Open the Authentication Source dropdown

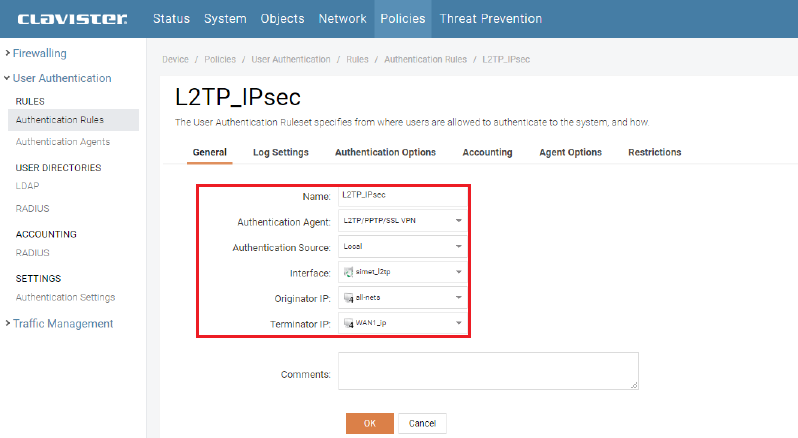pos(401,246)
